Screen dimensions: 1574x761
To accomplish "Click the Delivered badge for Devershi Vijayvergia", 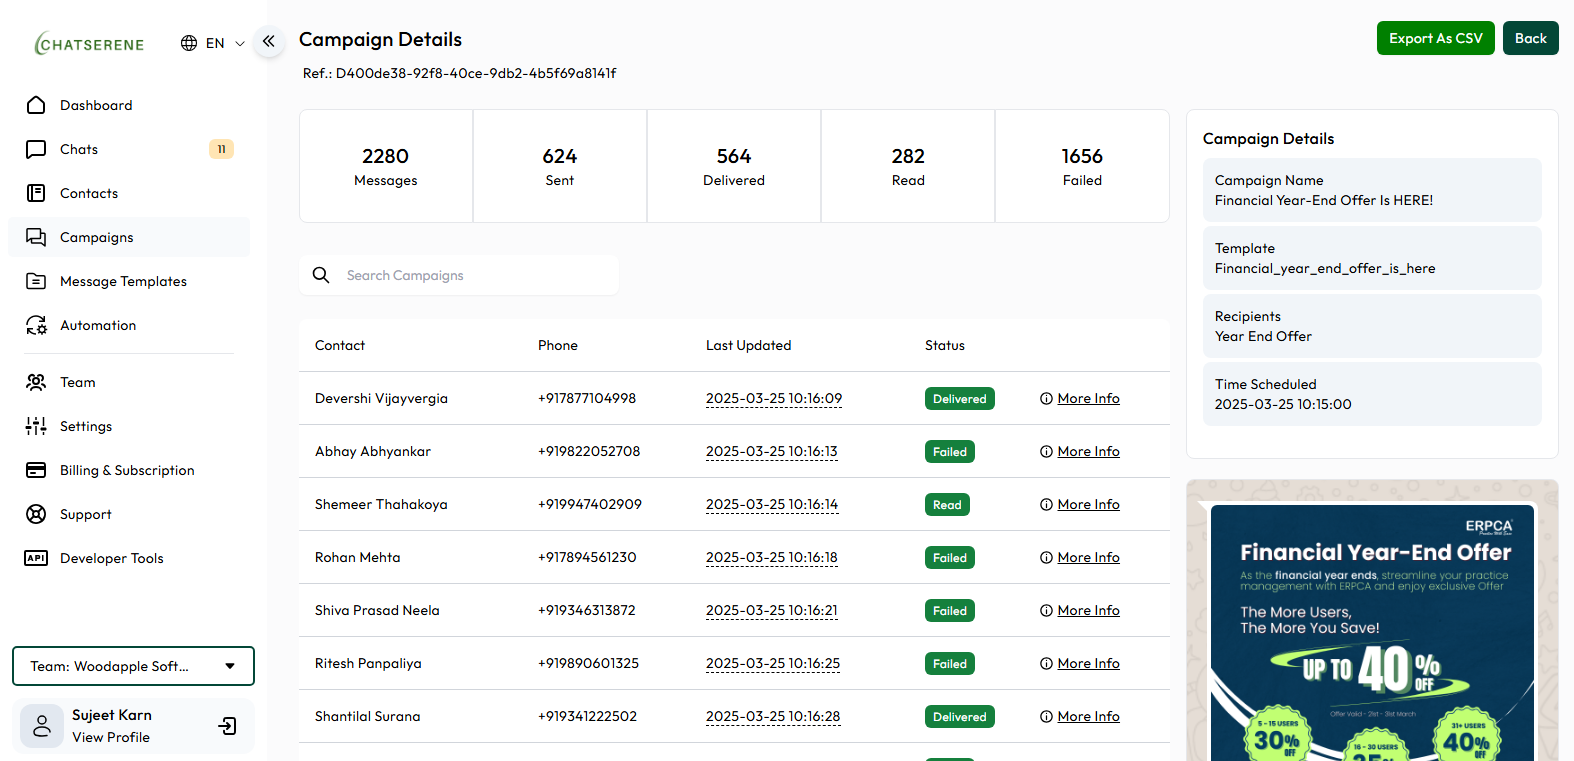I will pyautogui.click(x=960, y=398).
